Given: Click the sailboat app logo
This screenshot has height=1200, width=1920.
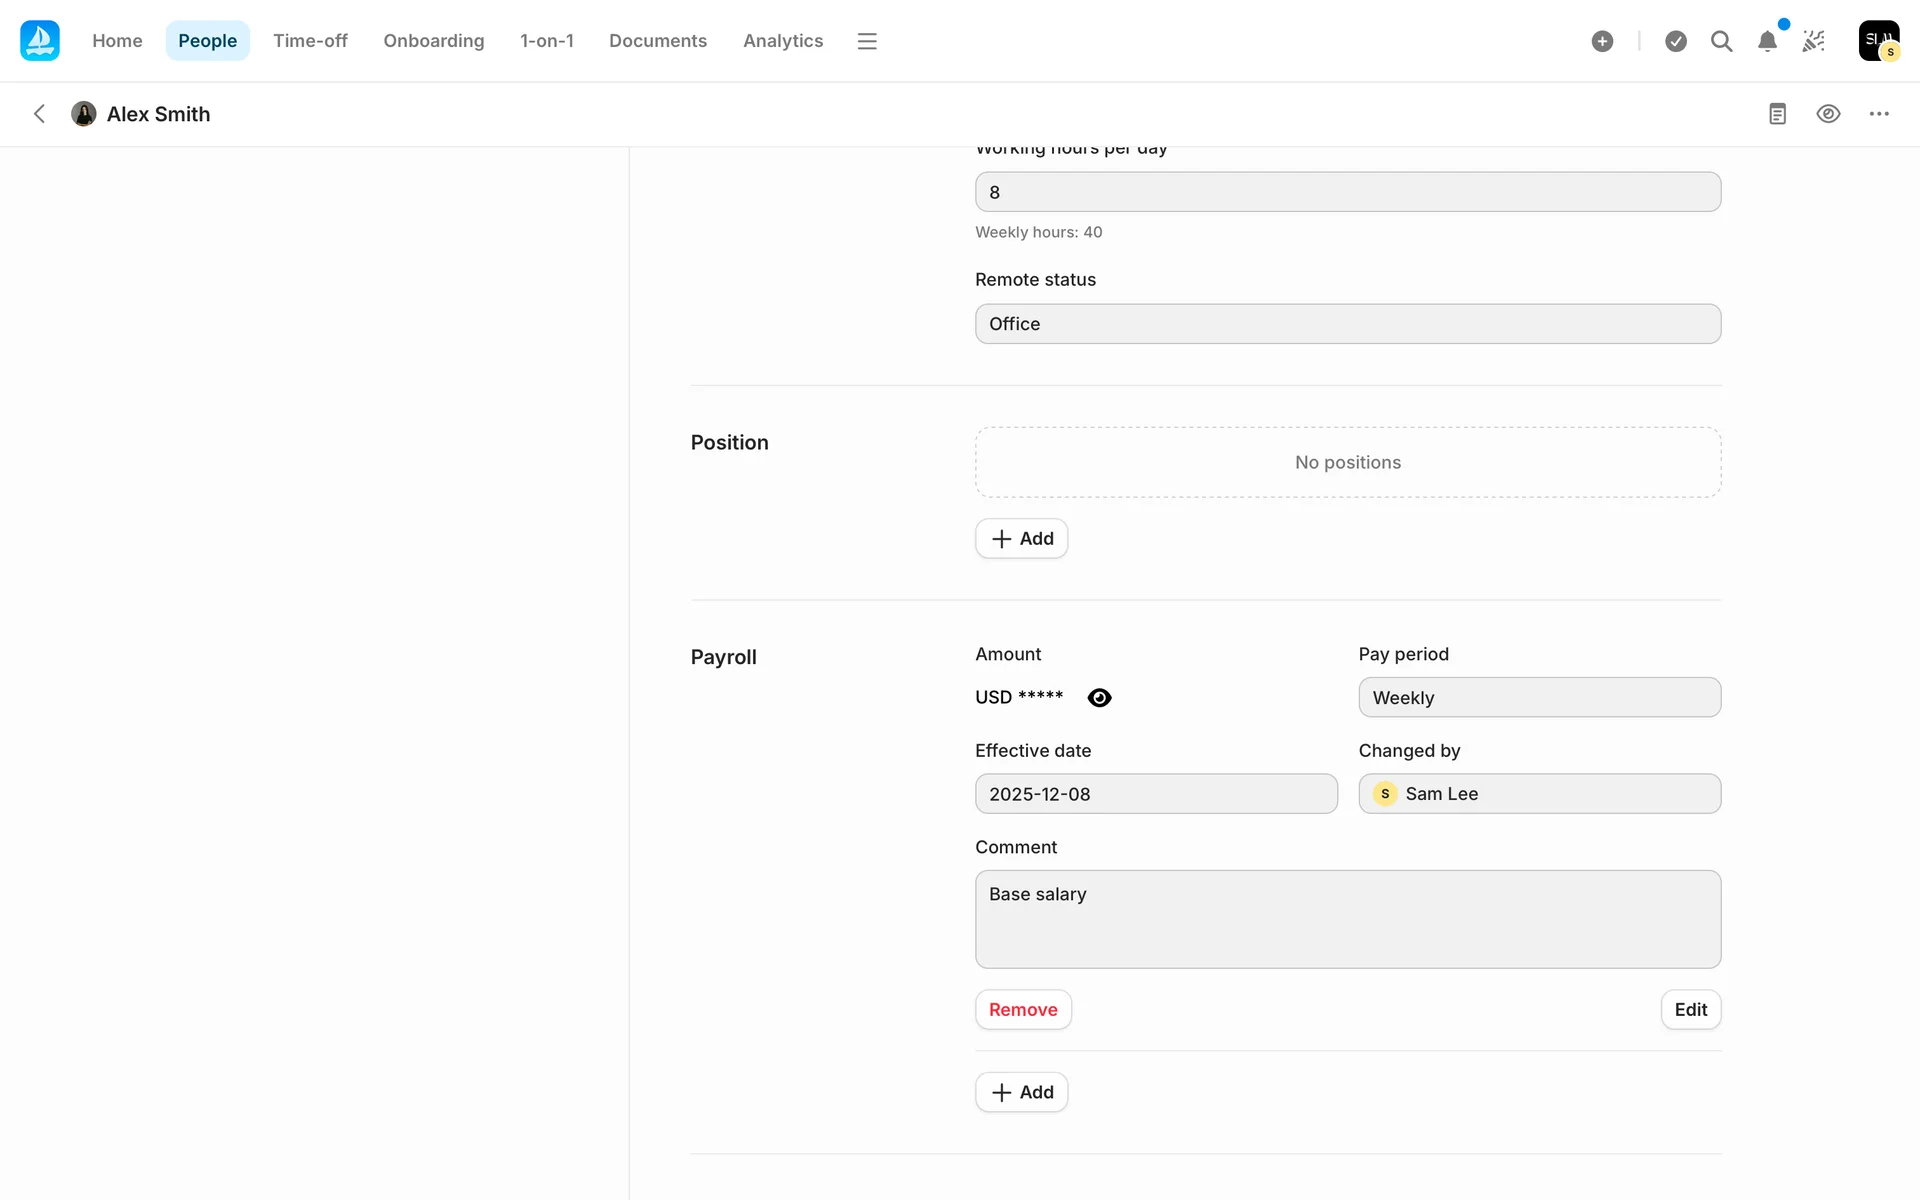Looking at the screenshot, I should 40,41.
